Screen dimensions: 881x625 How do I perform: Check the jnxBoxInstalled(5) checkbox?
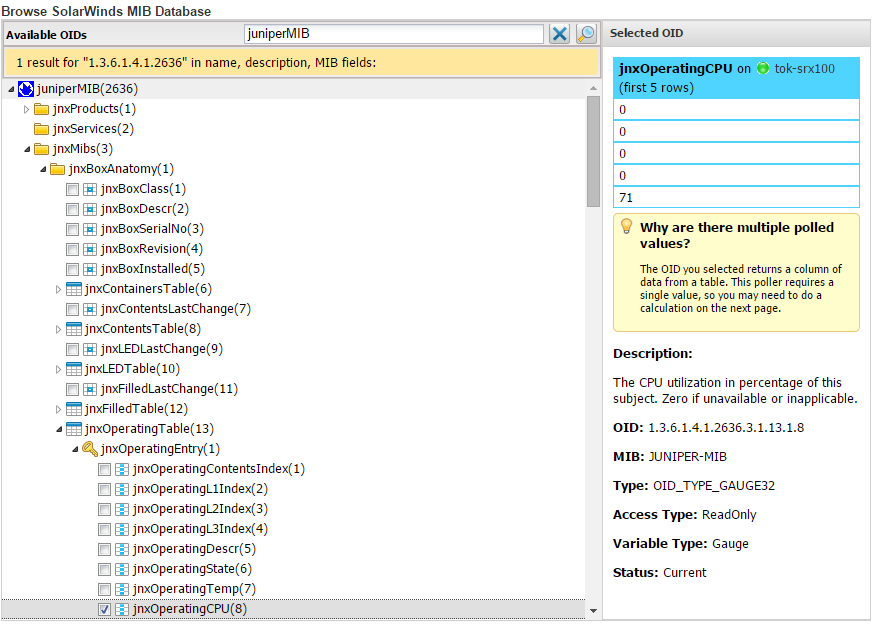pyautogui.click(x=72, y=269)
